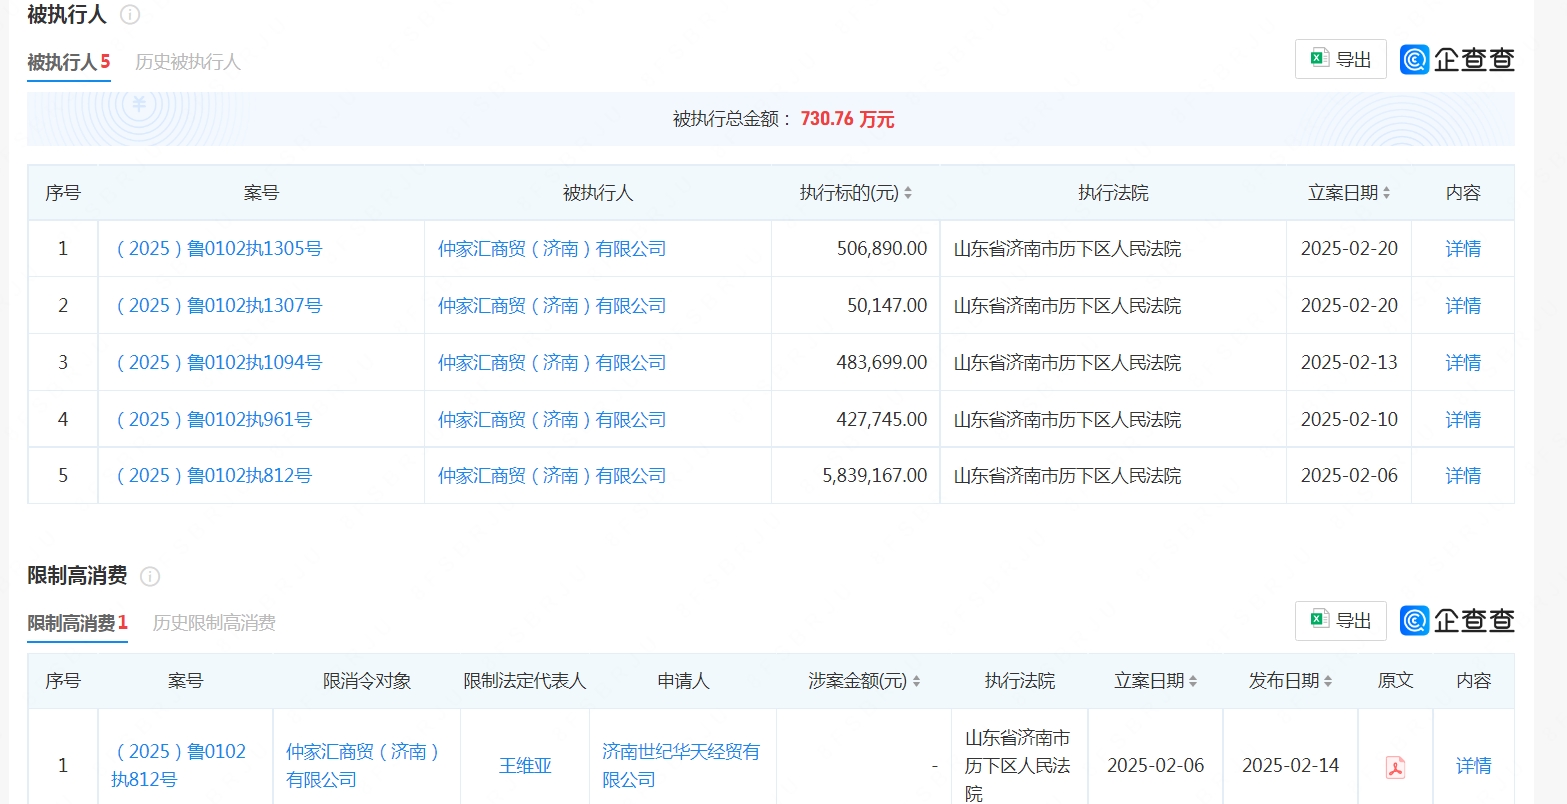This screenshot has width=1567, height=804.
Task: Click amount 506,890.00
Action: pyautogui.click(x=882, y=249)
